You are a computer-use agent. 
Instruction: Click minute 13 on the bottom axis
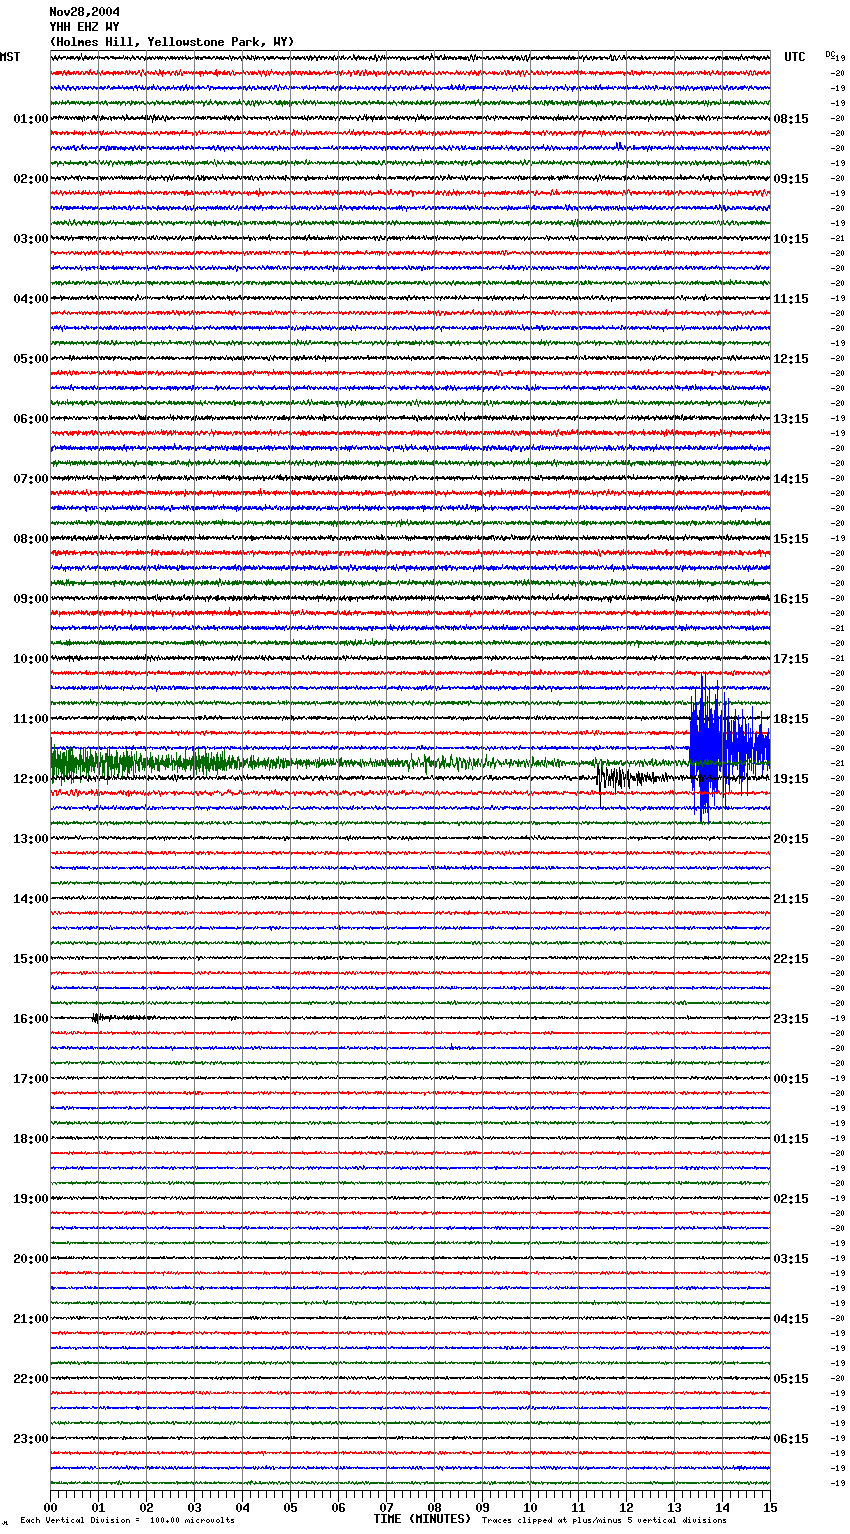pyautogui.click(x=674, y=1507)
